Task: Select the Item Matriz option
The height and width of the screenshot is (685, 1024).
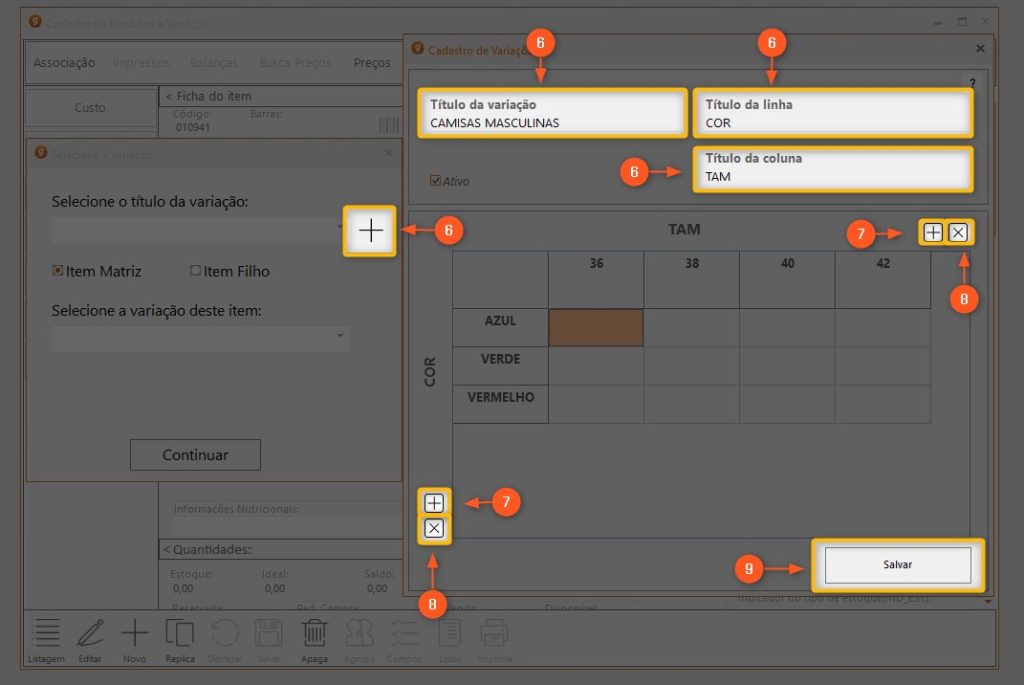Action: [x=58, y=271]
